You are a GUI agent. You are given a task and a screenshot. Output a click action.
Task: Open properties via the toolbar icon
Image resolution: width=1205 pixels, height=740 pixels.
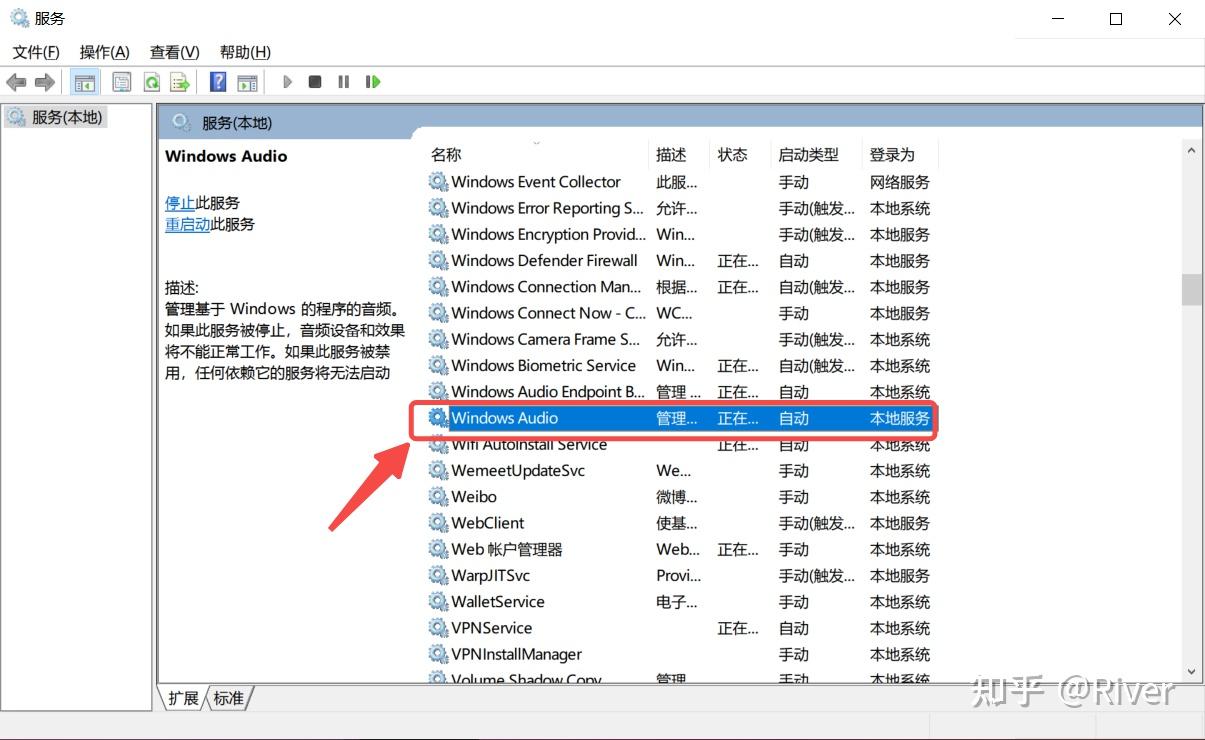121,81
